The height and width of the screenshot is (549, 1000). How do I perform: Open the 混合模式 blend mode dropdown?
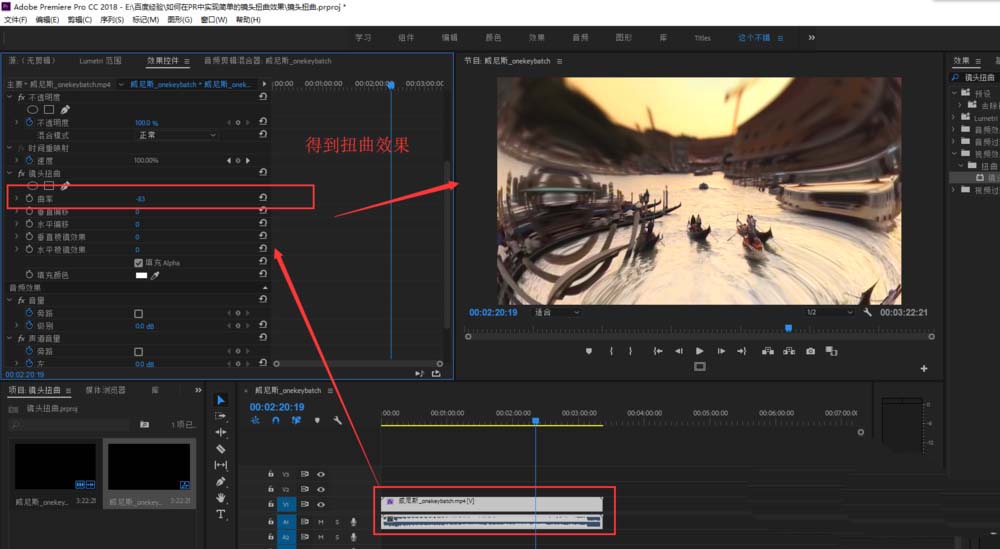[177, 135]
